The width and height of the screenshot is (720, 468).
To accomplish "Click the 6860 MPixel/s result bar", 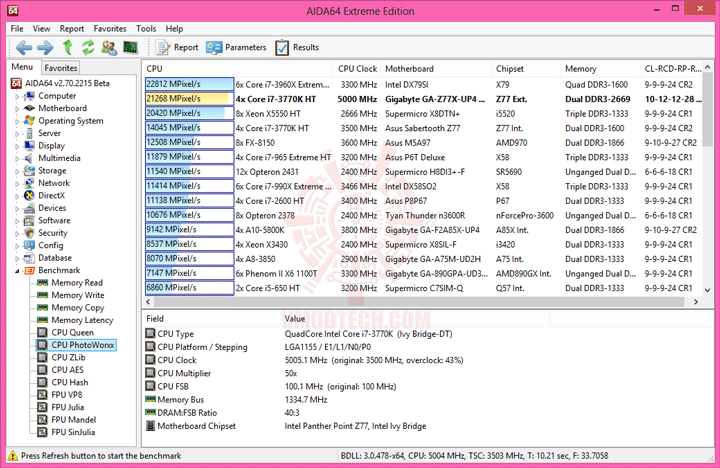I will coord(189,288).
